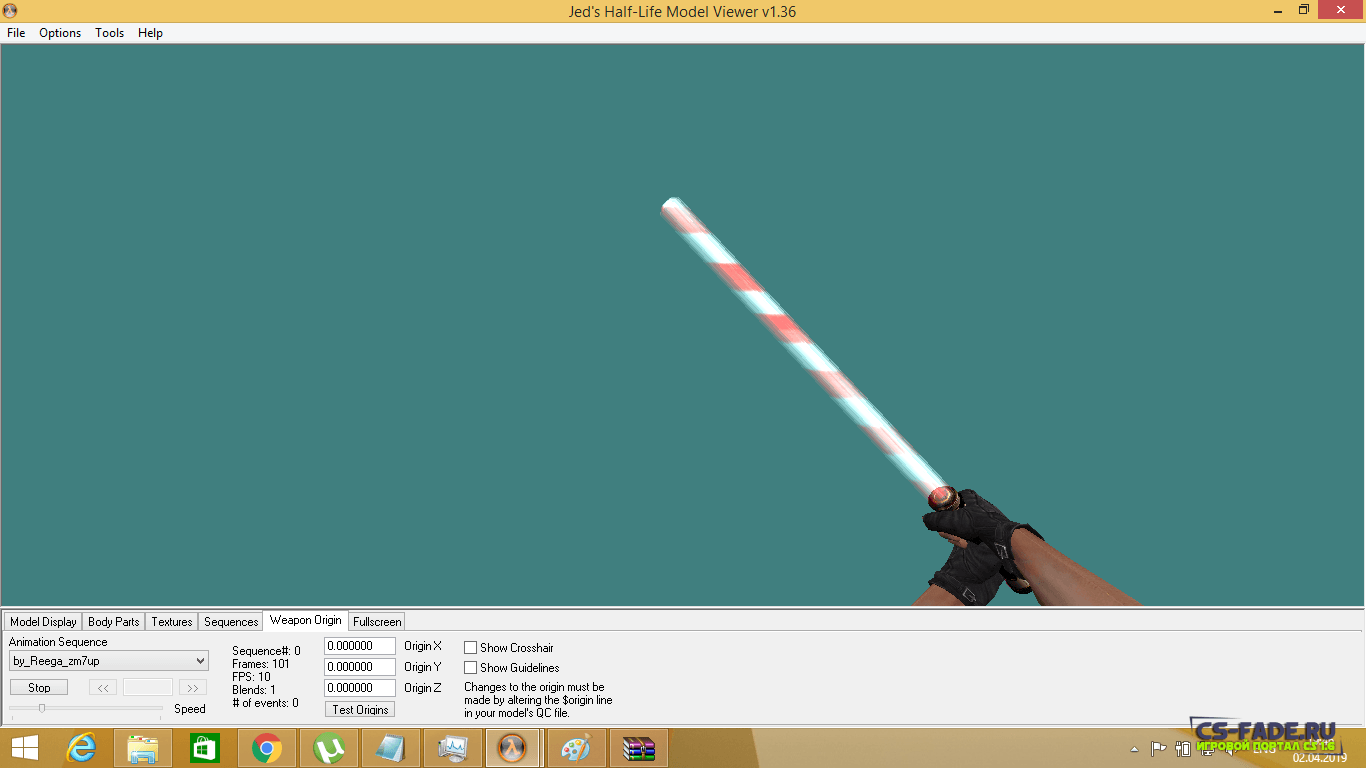Enable the Show Guidelines checkbox

pyautogui.click(x=470, y=668)
